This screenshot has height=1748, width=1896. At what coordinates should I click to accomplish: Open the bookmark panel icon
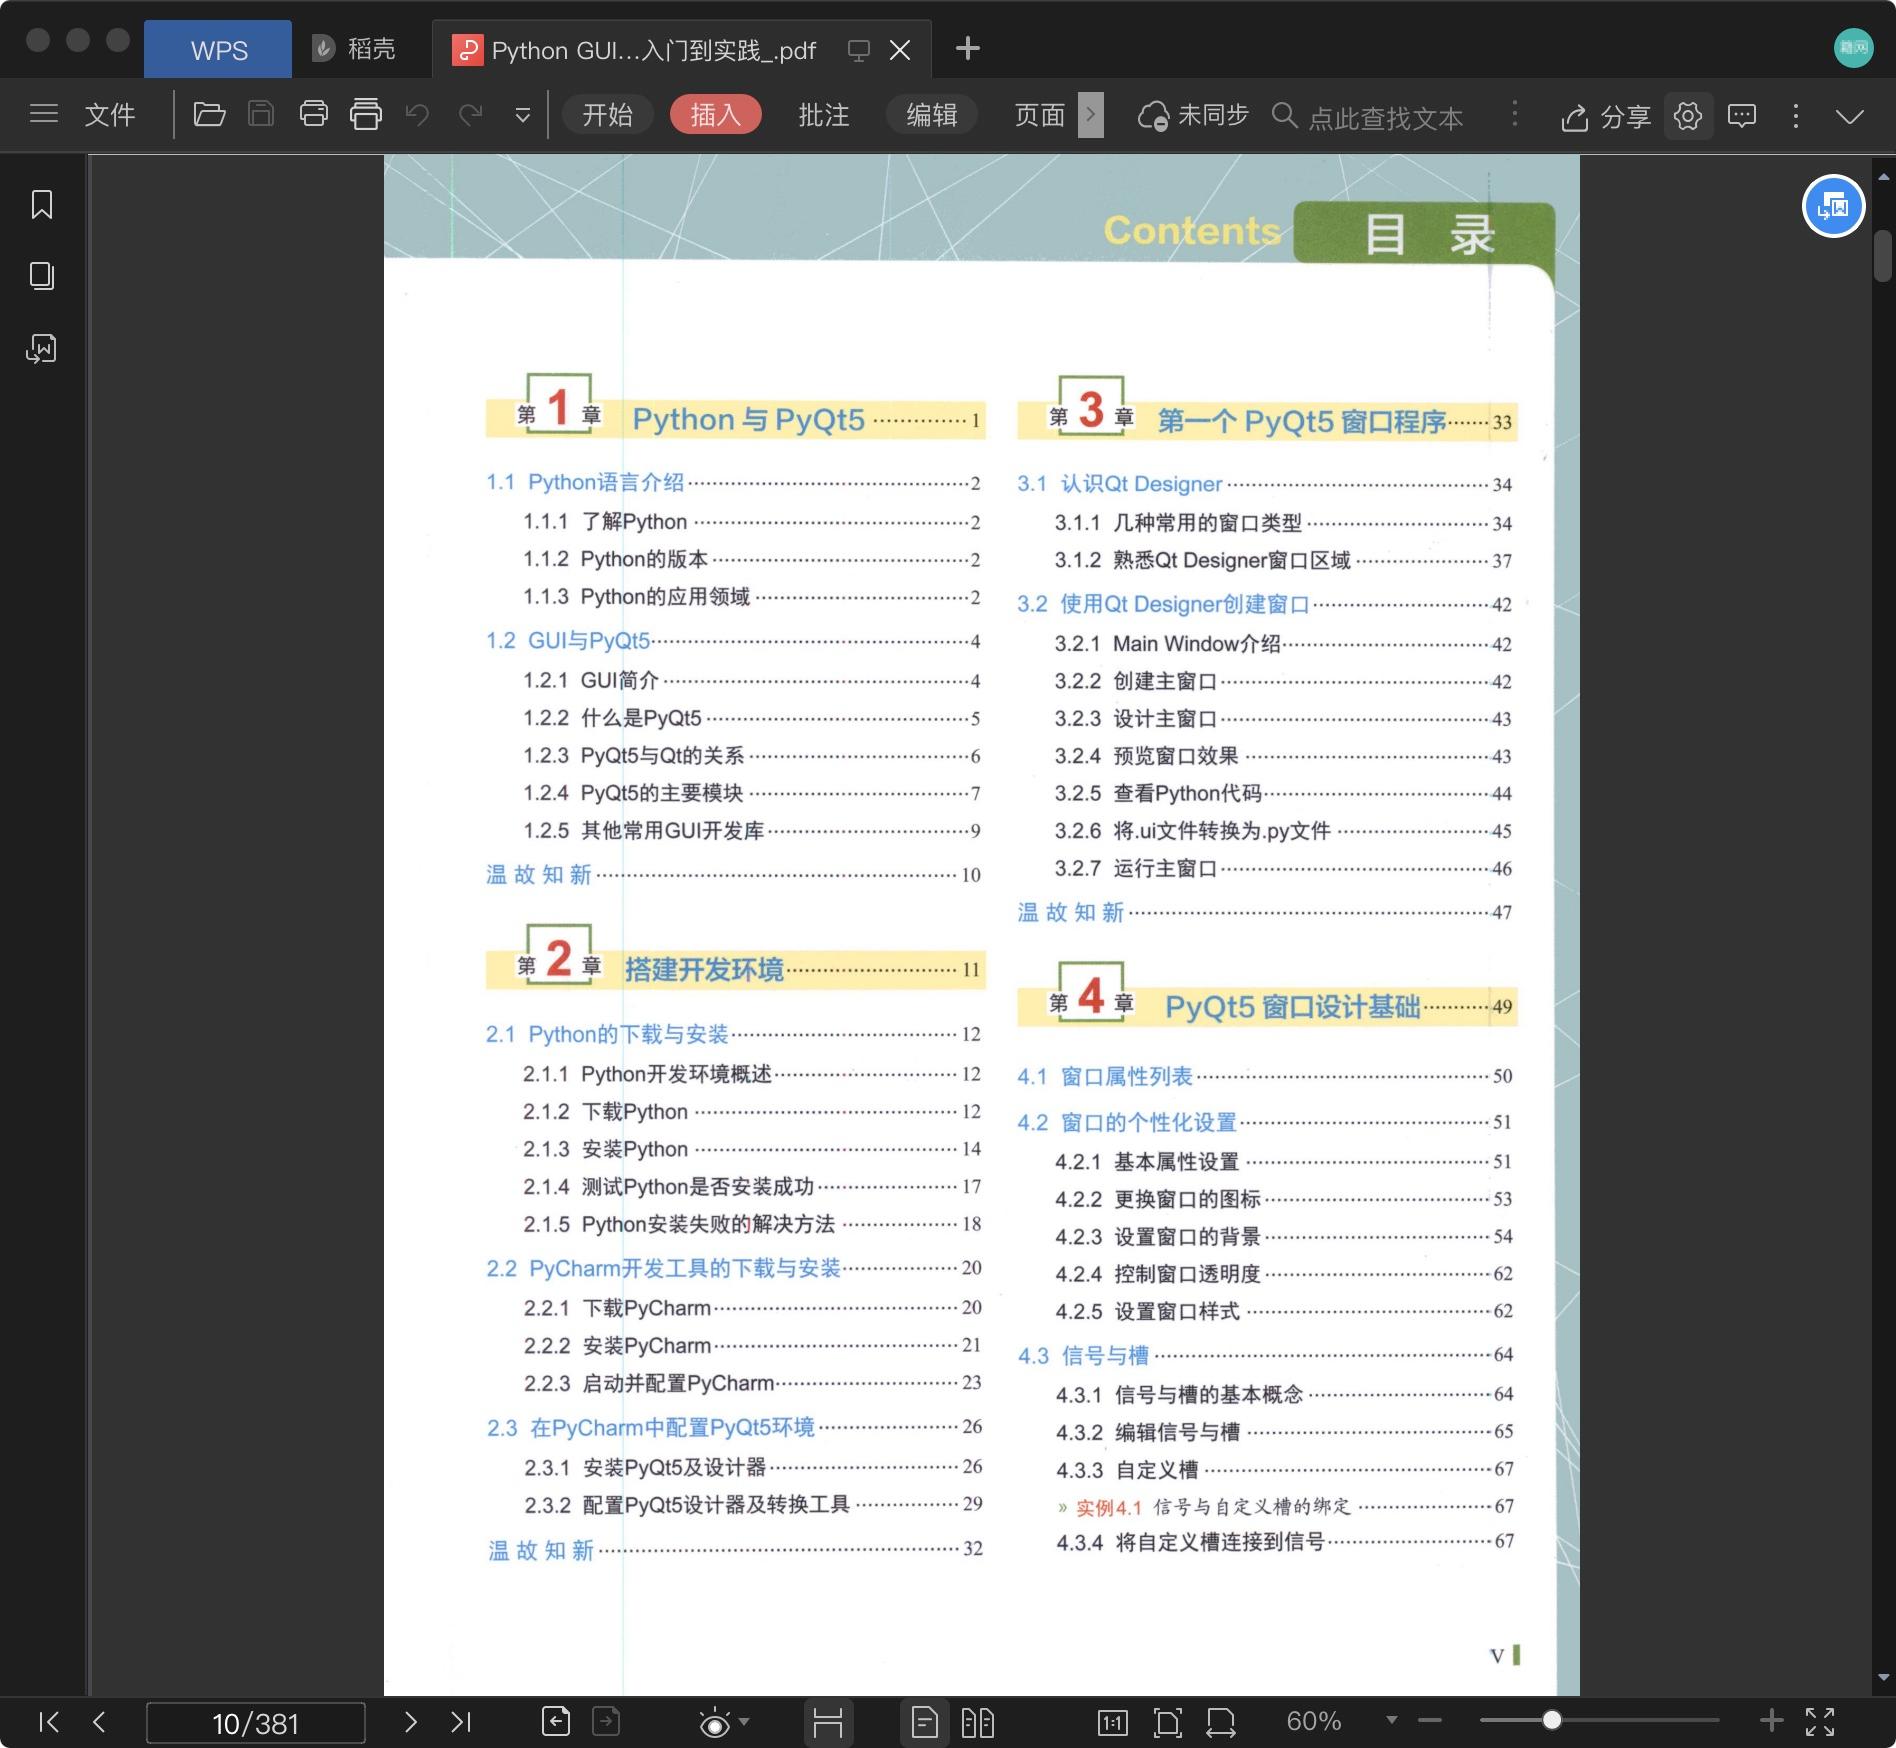pos(42,204)
